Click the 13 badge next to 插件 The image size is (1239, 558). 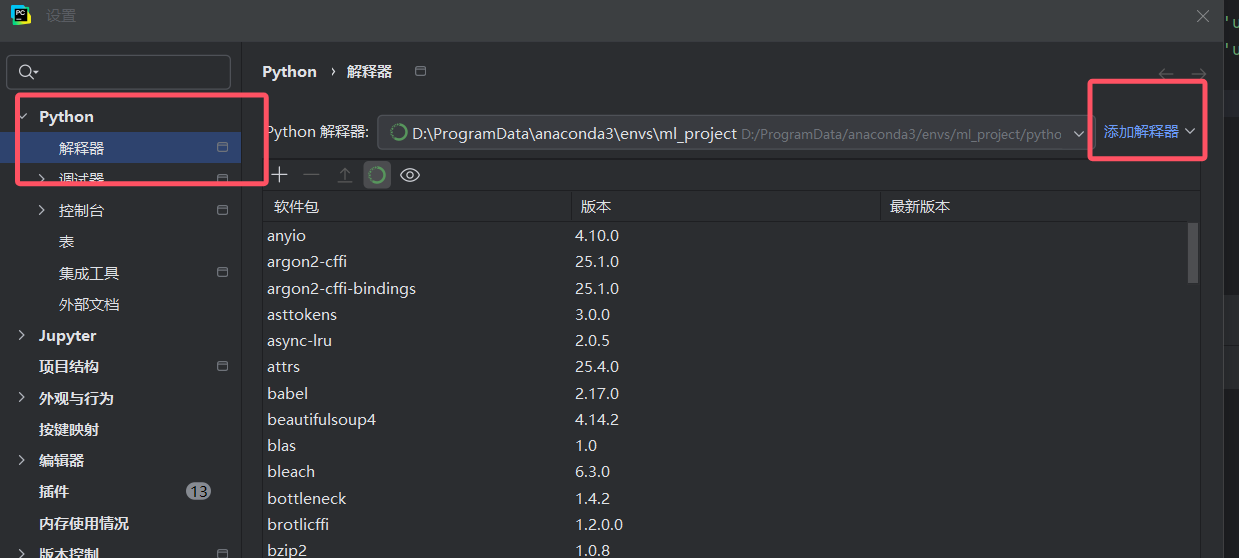coord(198,491)
